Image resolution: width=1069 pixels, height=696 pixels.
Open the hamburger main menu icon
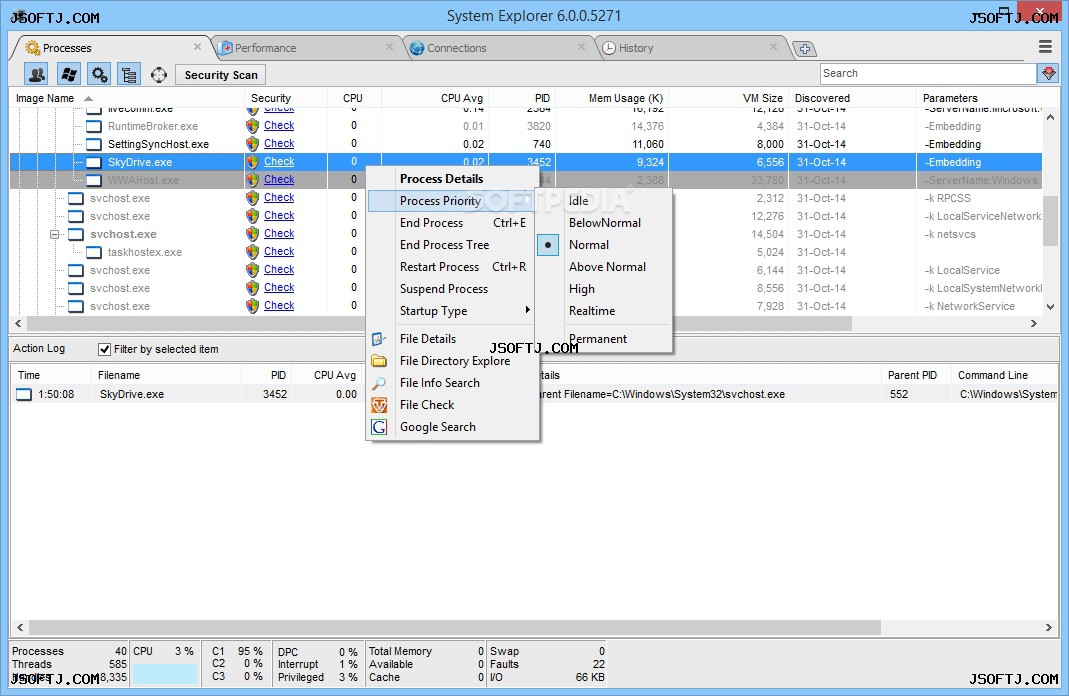(1045, 46)
